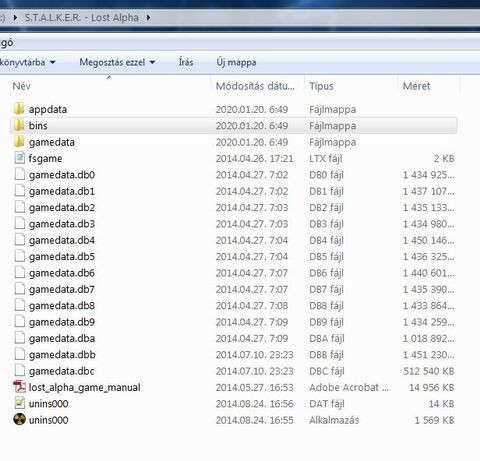Image resolution: width=480 pixels, height=461 pixels.
Task: Click the lost_alpha_game_manual PDF icon
Action: coord(19,387)
